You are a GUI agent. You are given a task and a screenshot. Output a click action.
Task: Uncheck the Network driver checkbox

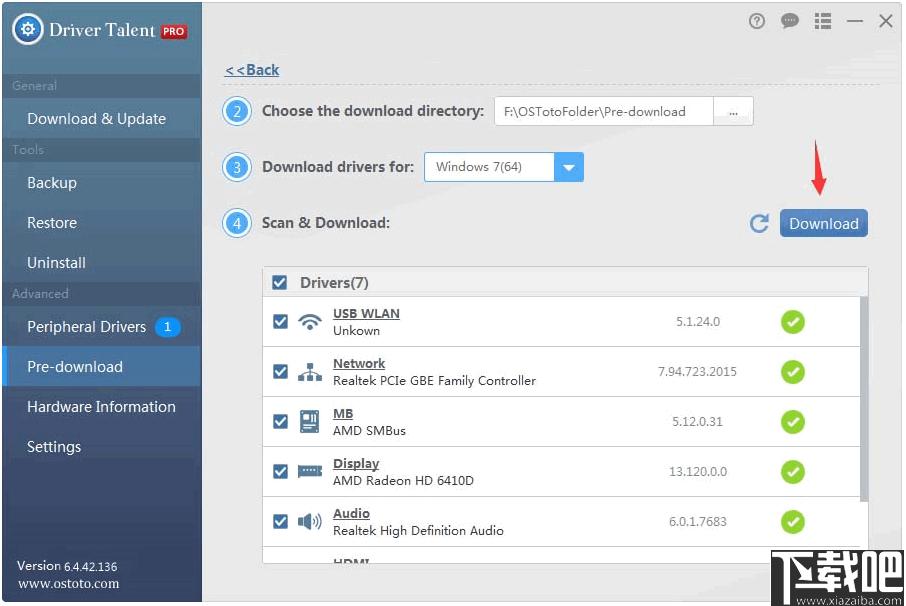[280, 371]
